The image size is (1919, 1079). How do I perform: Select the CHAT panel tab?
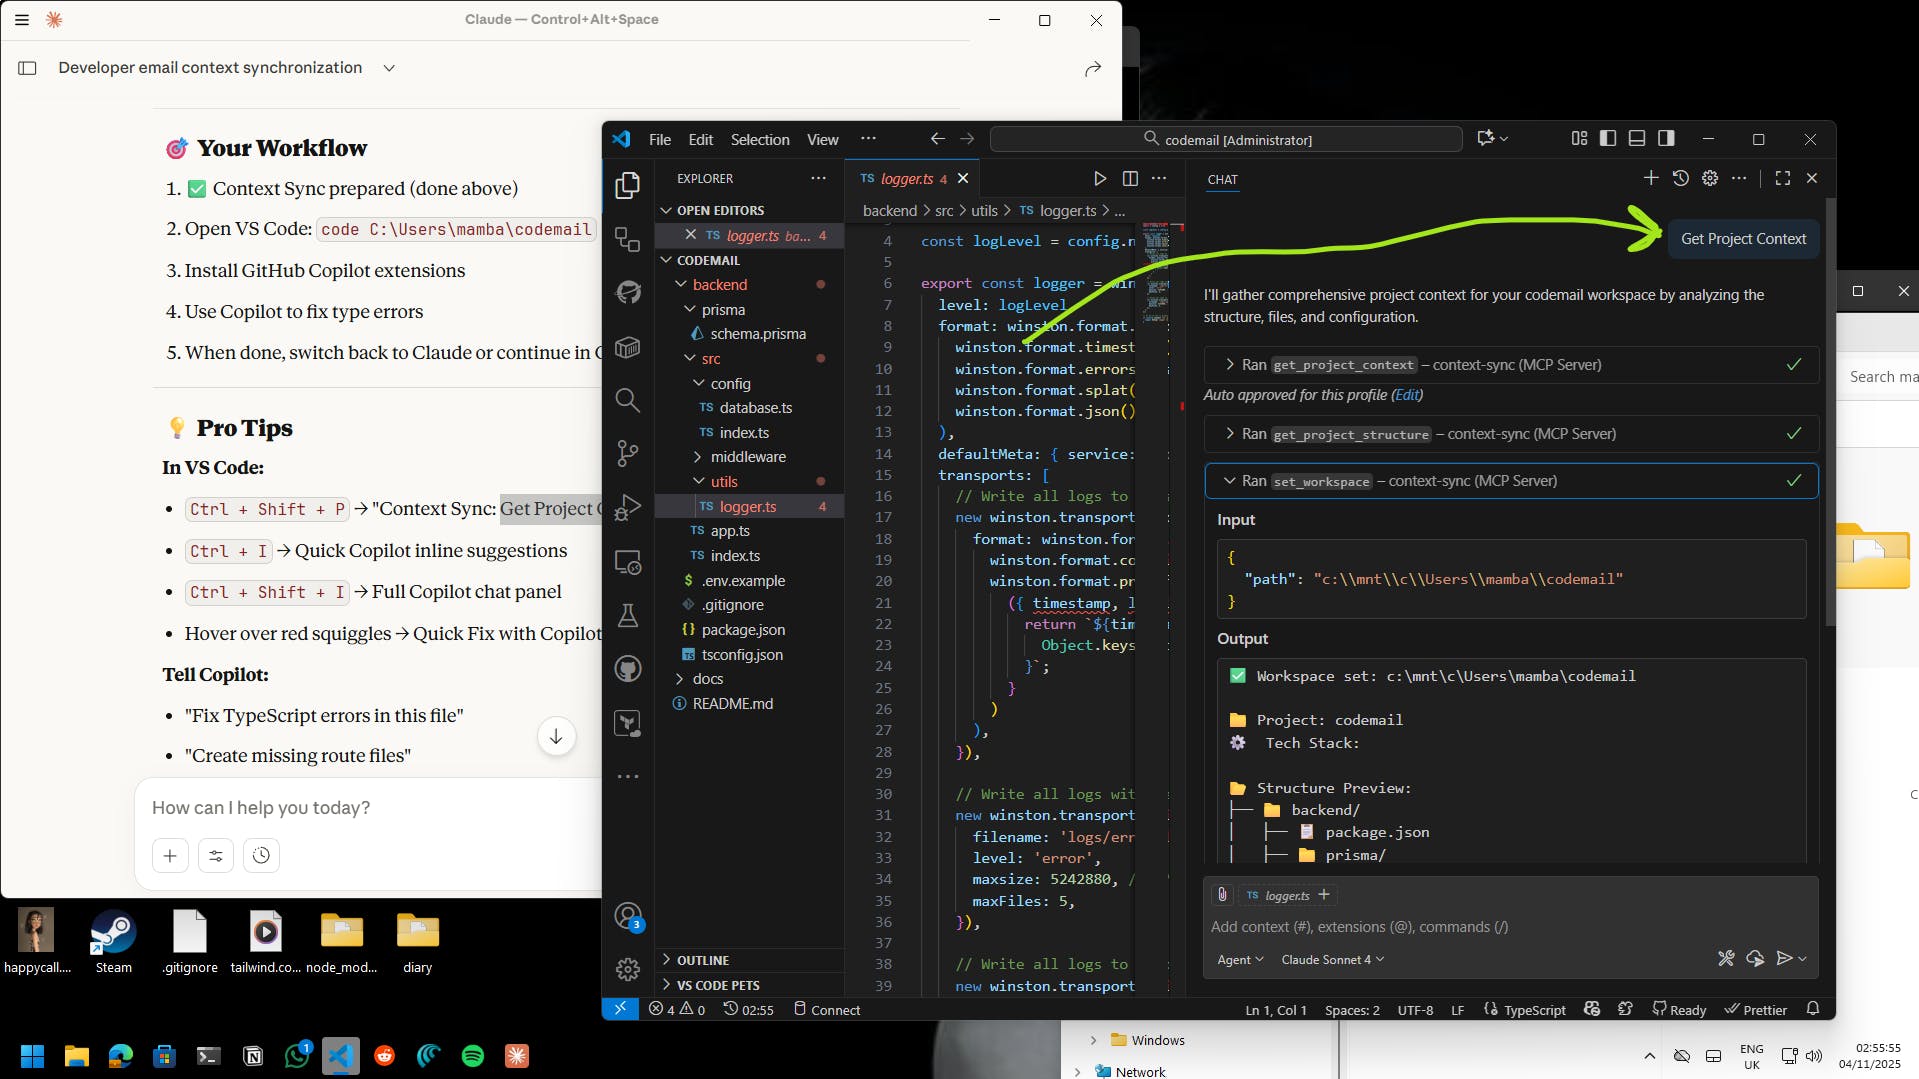click(1222, 179)
